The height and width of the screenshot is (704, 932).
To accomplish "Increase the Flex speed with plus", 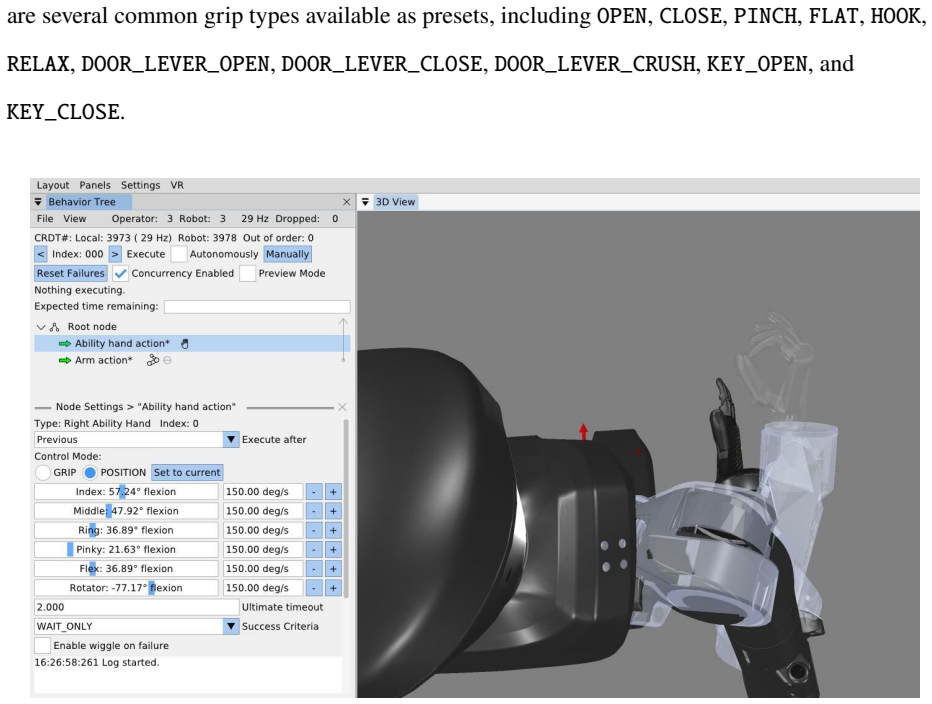I will (x=333, y=568).
